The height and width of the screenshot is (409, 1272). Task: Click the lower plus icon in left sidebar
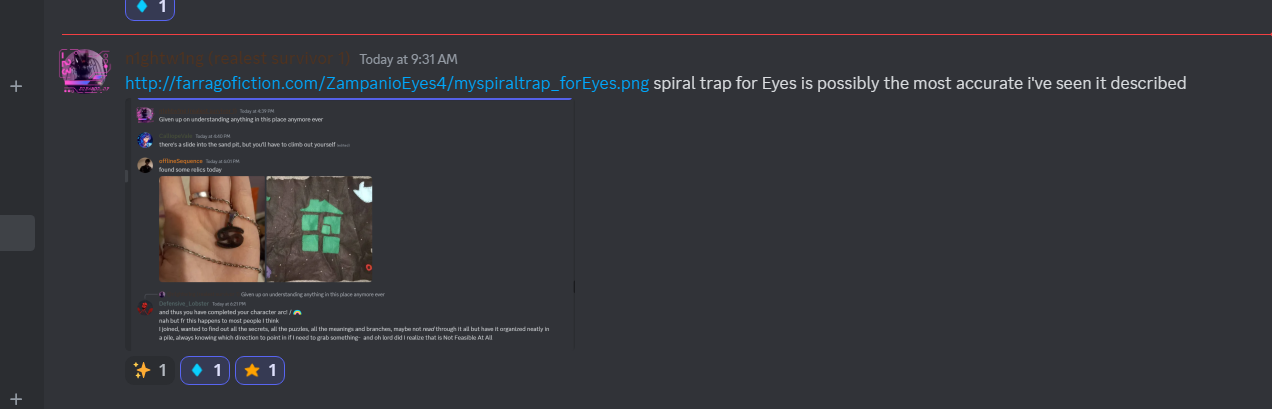tap(16, 399)
